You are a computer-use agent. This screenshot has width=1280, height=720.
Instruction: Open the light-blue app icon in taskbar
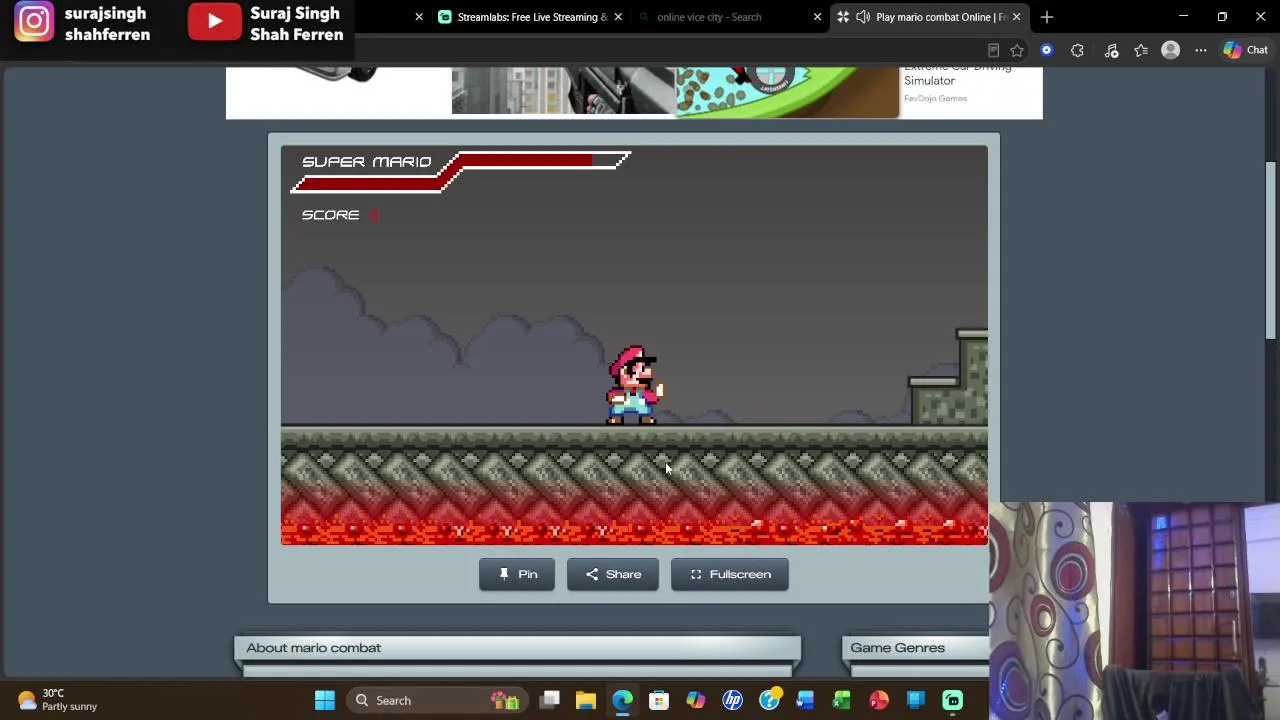coord(916,700)
